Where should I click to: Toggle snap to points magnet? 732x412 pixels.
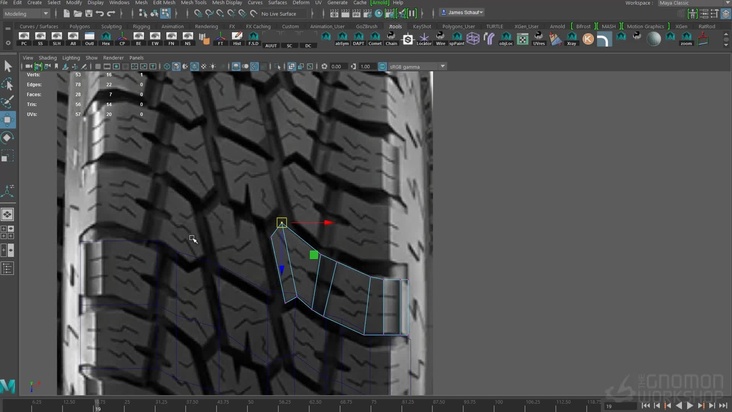[220, 14]
